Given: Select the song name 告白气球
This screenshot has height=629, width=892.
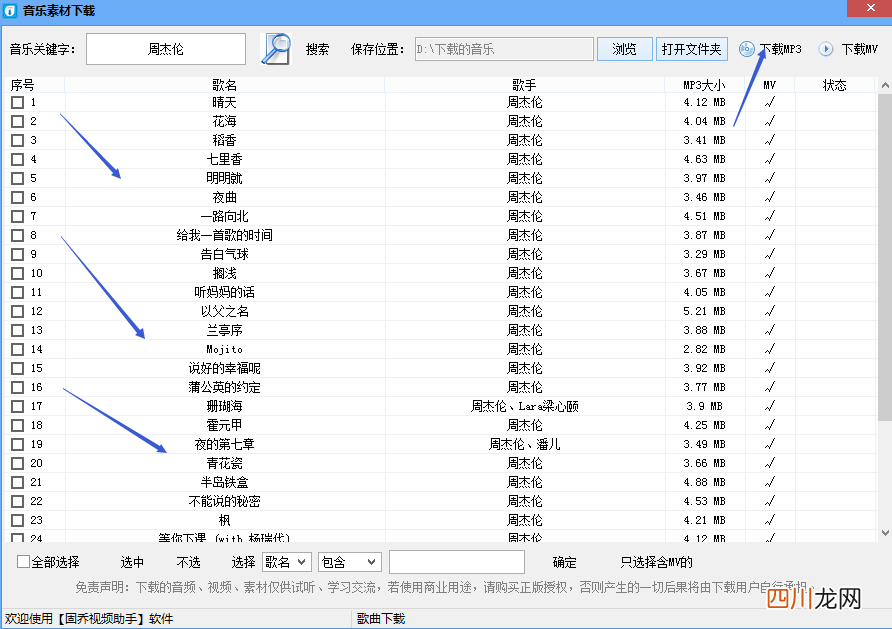Looking at the screenshot, I should tap(225, 254).
